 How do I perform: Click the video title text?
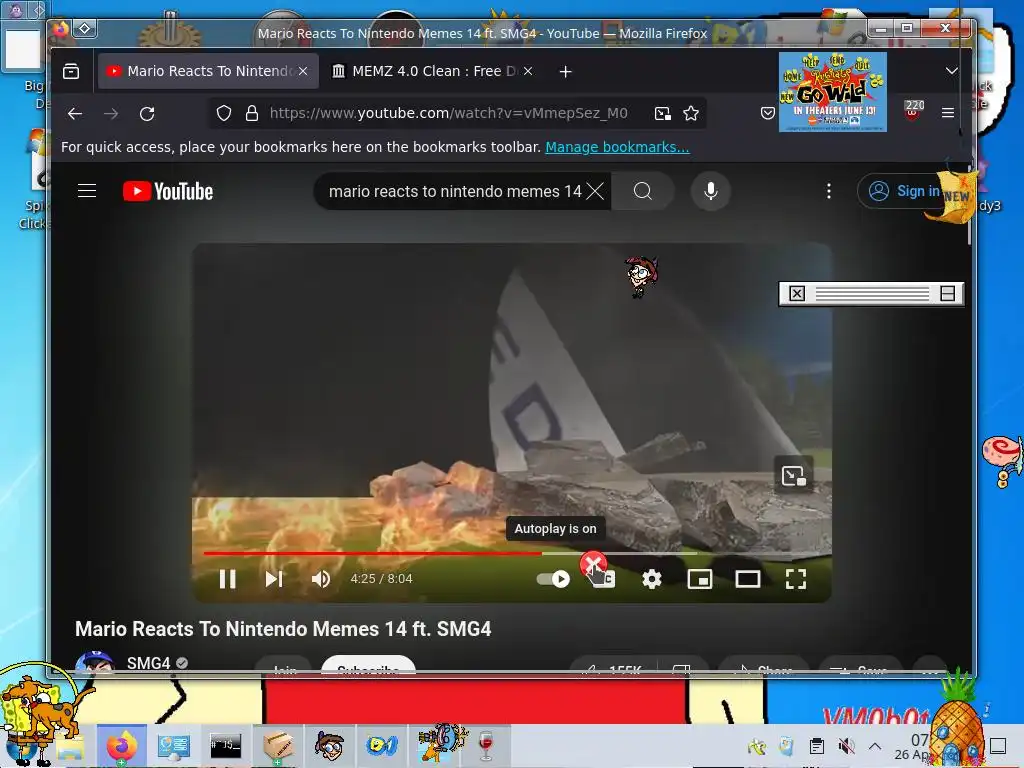tap(283, 629)
